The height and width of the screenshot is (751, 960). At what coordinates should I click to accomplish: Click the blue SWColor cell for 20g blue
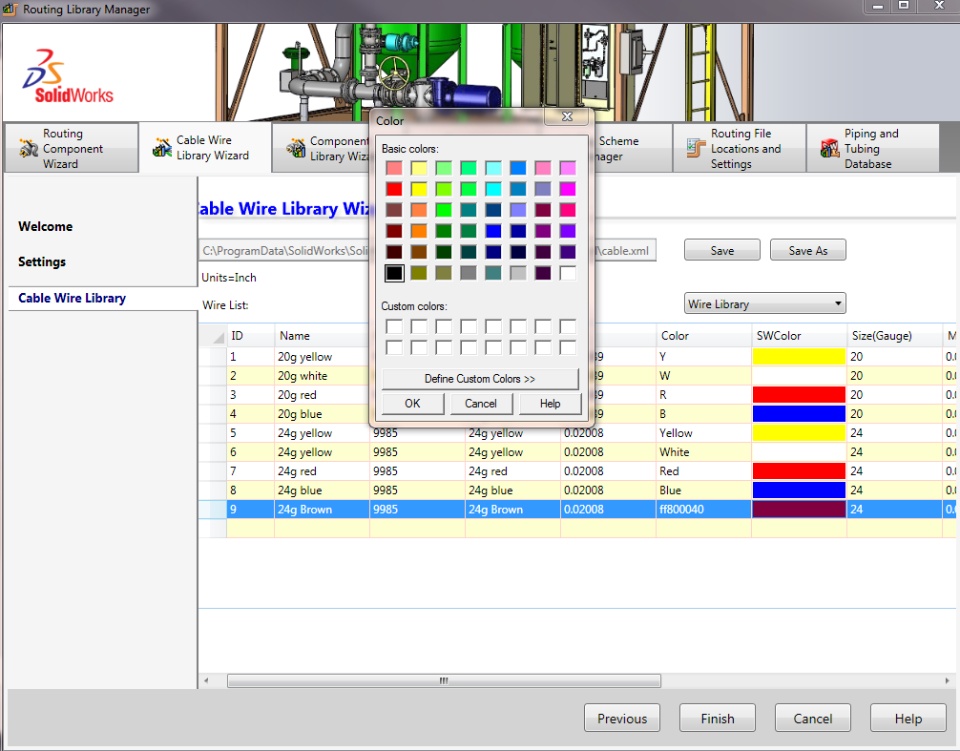pyautogui.click(x=799, y=414)
